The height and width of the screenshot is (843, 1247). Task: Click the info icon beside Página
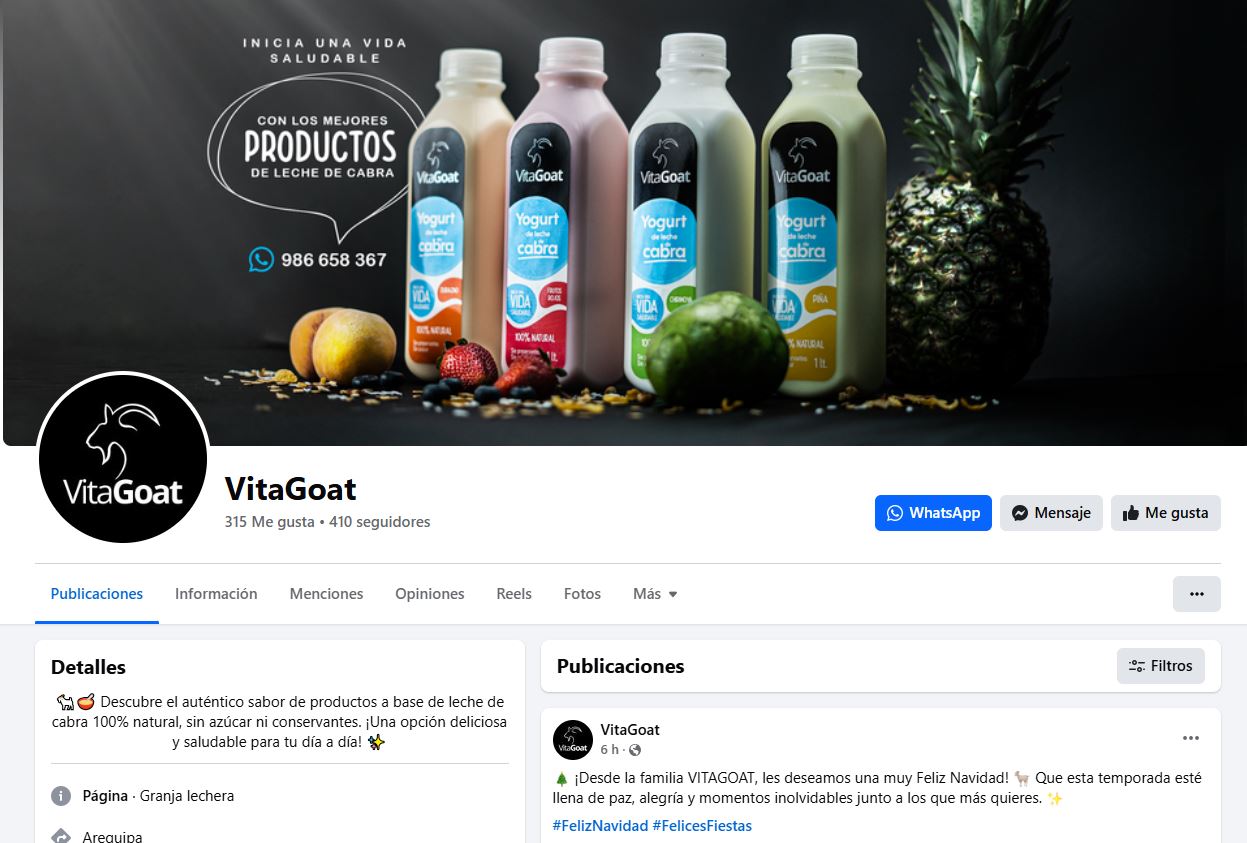[61, 796]
